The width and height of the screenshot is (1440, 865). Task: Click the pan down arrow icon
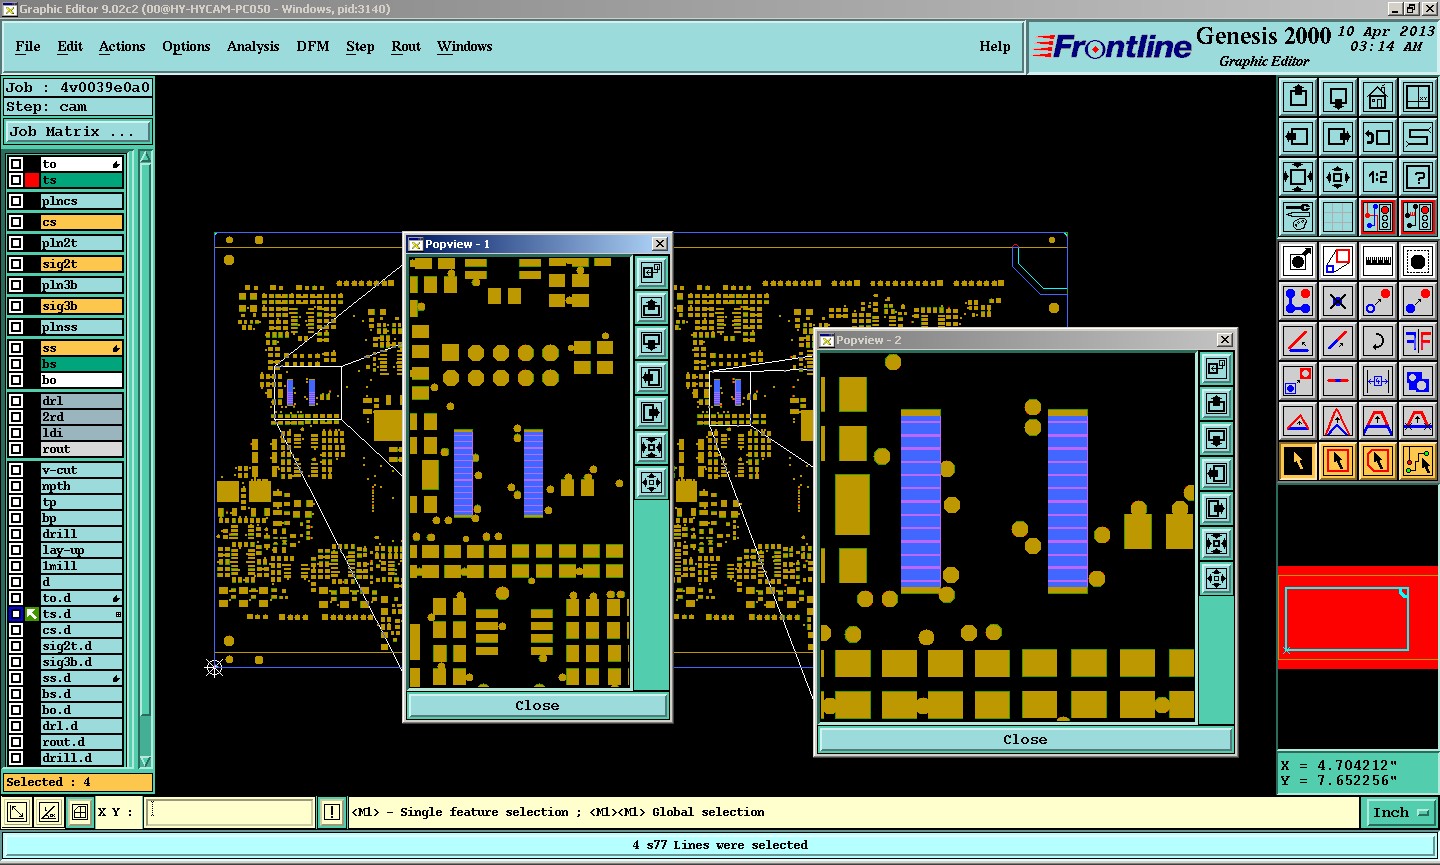[1338, 97]
